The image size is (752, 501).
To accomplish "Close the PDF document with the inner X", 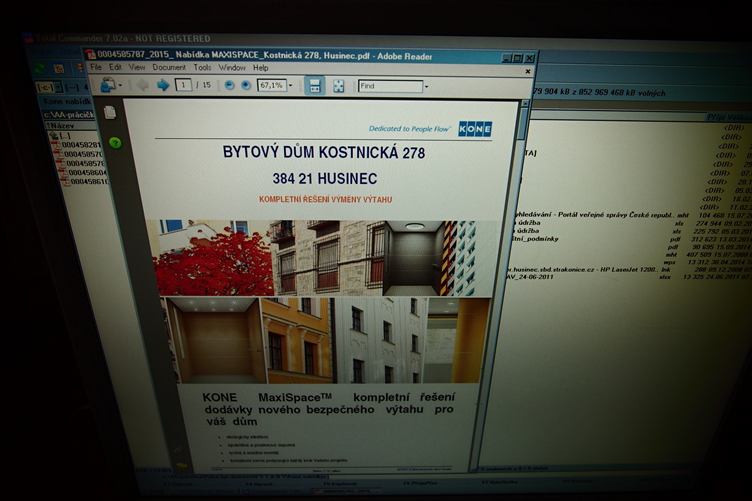I will [x=528, y=71].
